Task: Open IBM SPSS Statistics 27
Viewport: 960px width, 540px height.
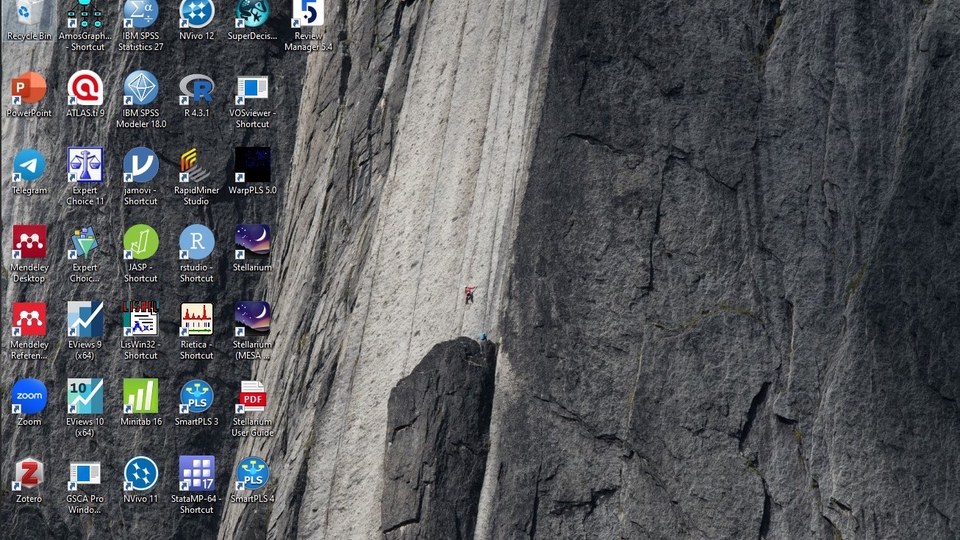Action: [x=141, y=24]
